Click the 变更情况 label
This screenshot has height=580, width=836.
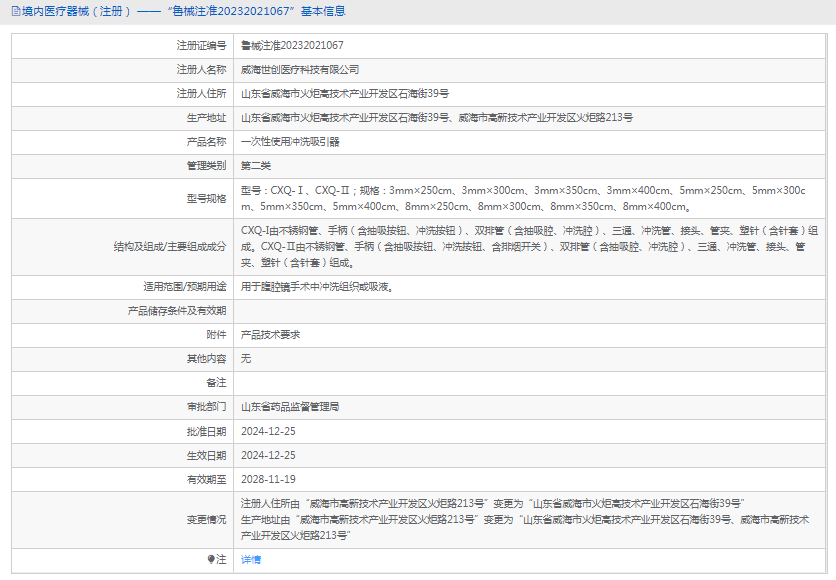[x=206, y=519]
